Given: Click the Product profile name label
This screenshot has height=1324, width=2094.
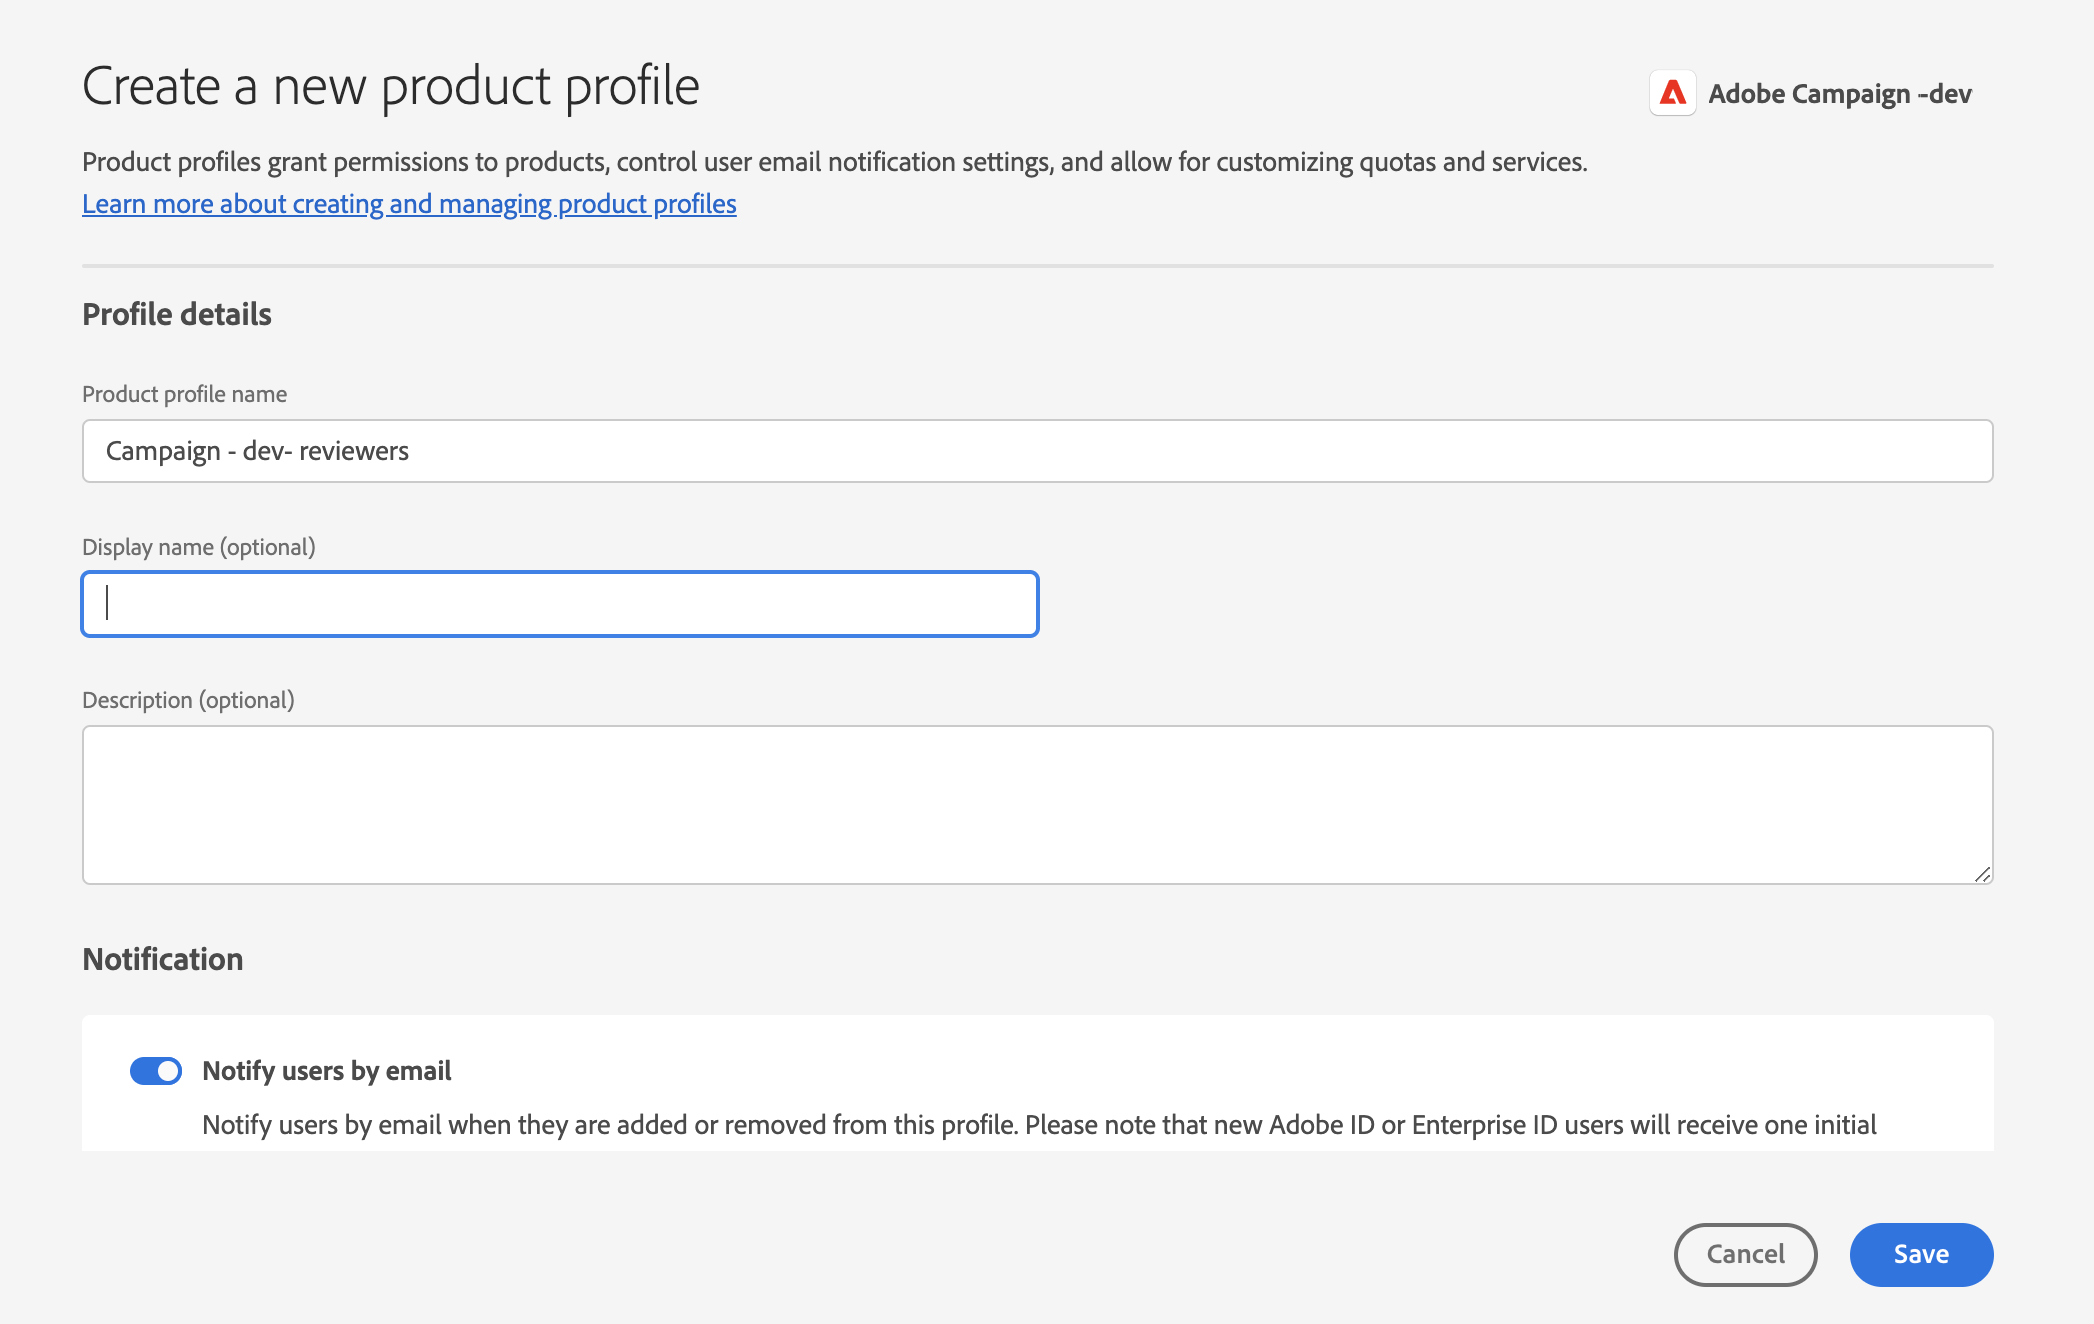Looking at the screenshot, I should click(x=184, y=394).
